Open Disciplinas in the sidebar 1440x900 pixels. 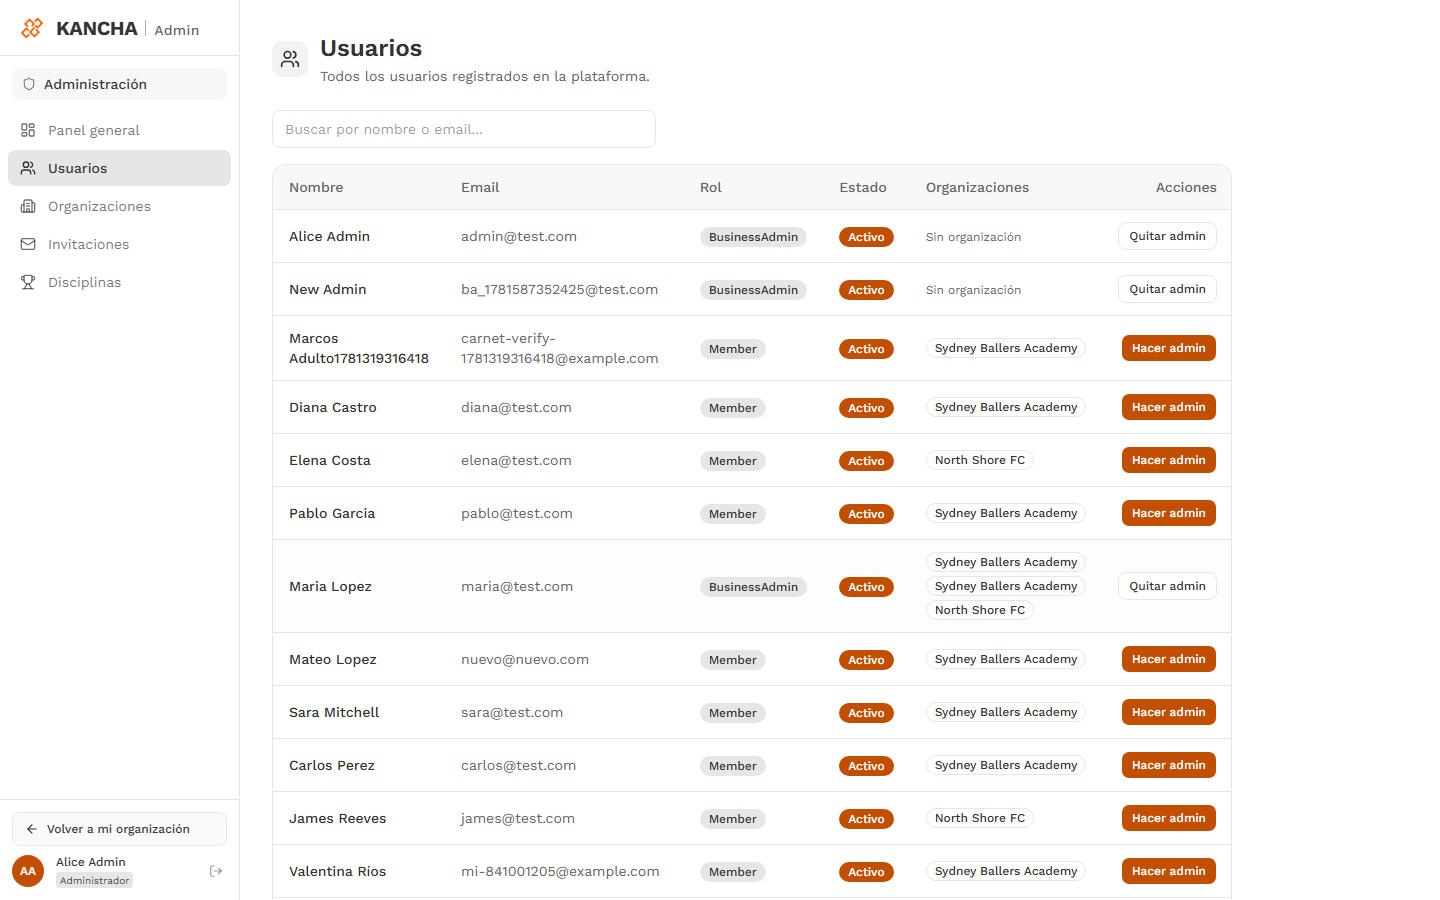tap(119, 282)
